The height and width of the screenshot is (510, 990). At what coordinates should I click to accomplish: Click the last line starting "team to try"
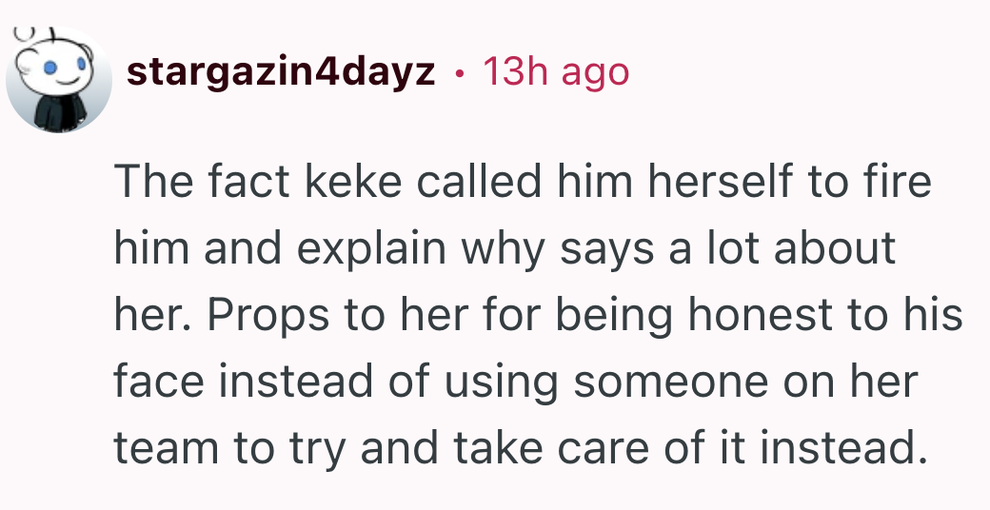pyautogui.click(x=516, y=448)
